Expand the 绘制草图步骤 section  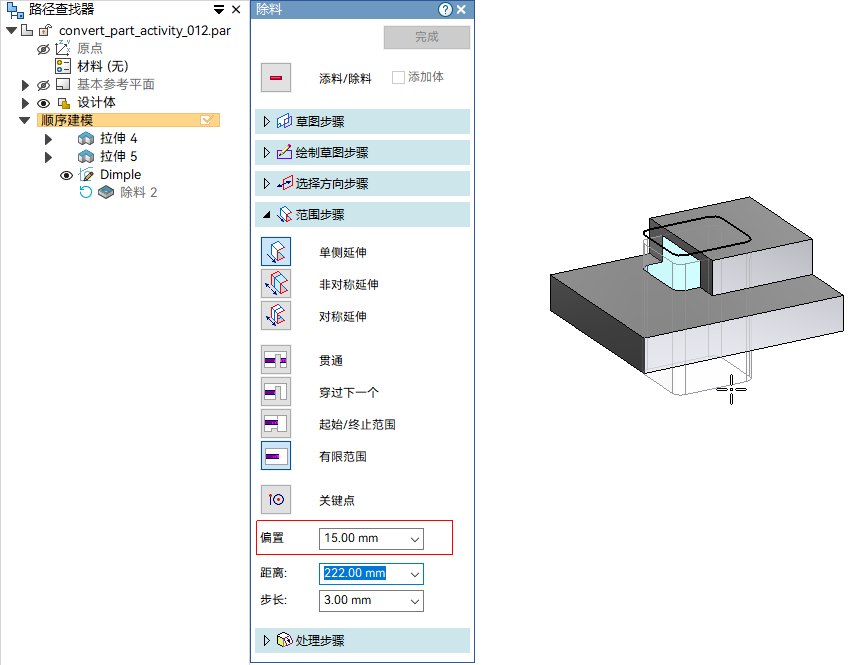pos(266,152)
